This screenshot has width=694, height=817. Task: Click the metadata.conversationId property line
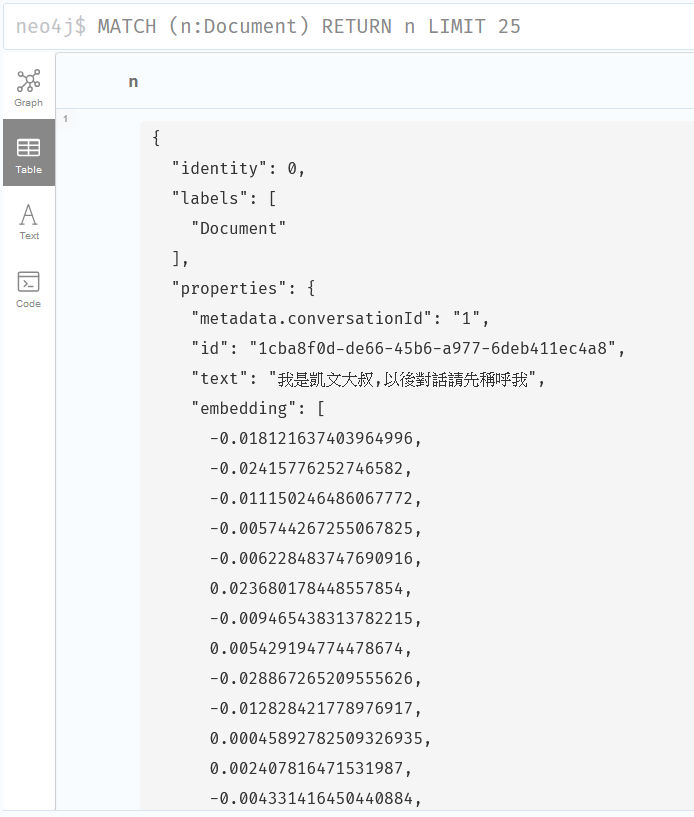(x=340, y=318)
